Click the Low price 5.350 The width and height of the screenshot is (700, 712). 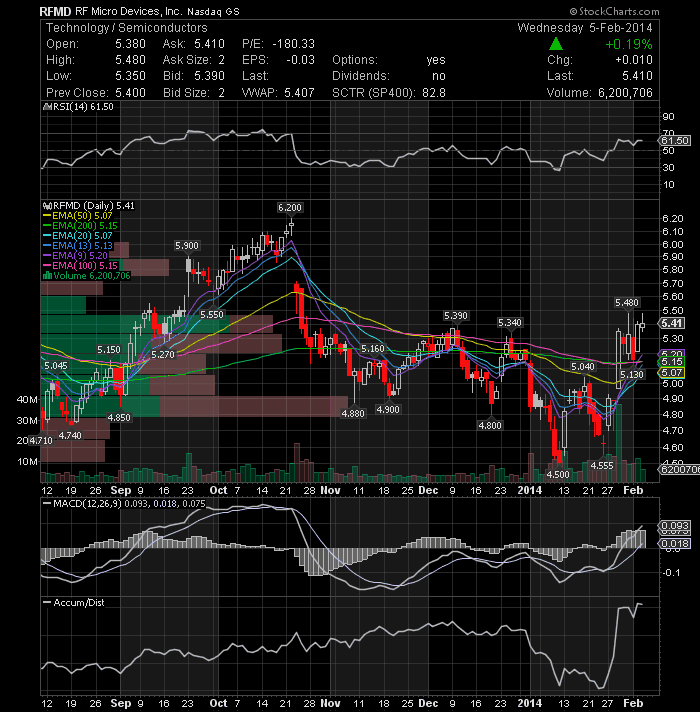[130, 76]
